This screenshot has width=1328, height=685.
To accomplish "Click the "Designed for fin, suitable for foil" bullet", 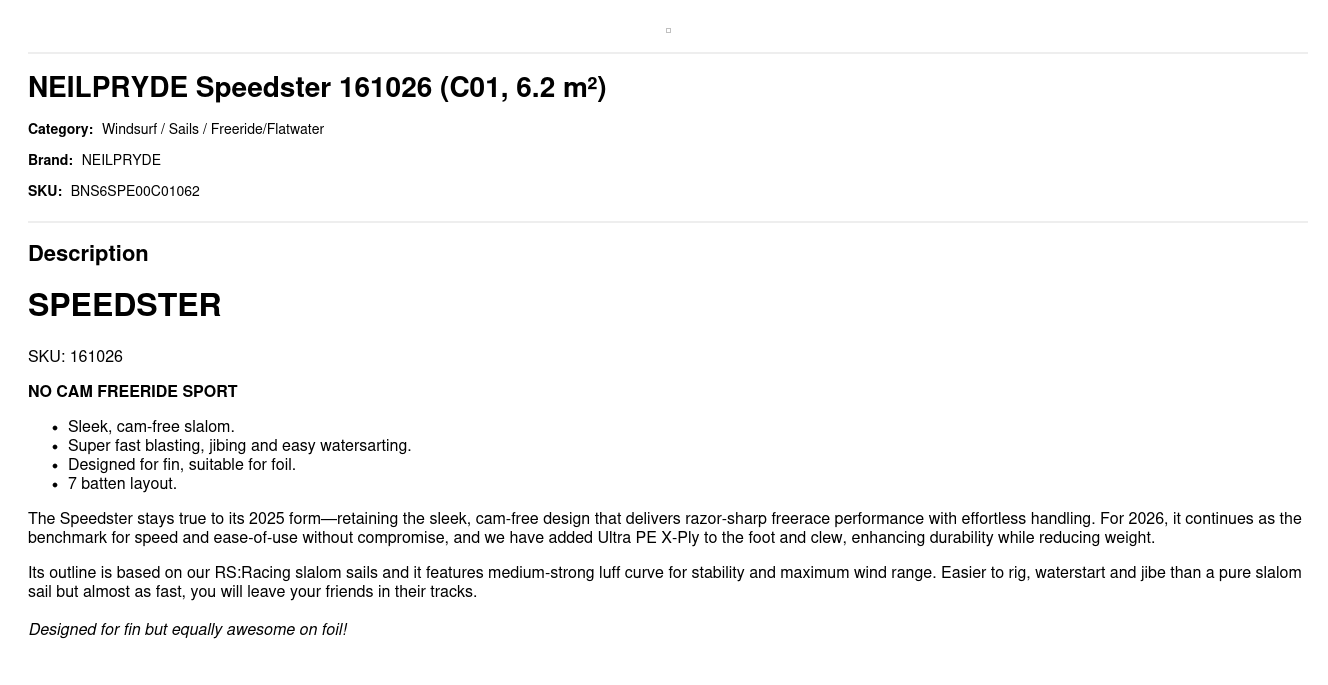I will pyautogui.click(x=181, y=465).
